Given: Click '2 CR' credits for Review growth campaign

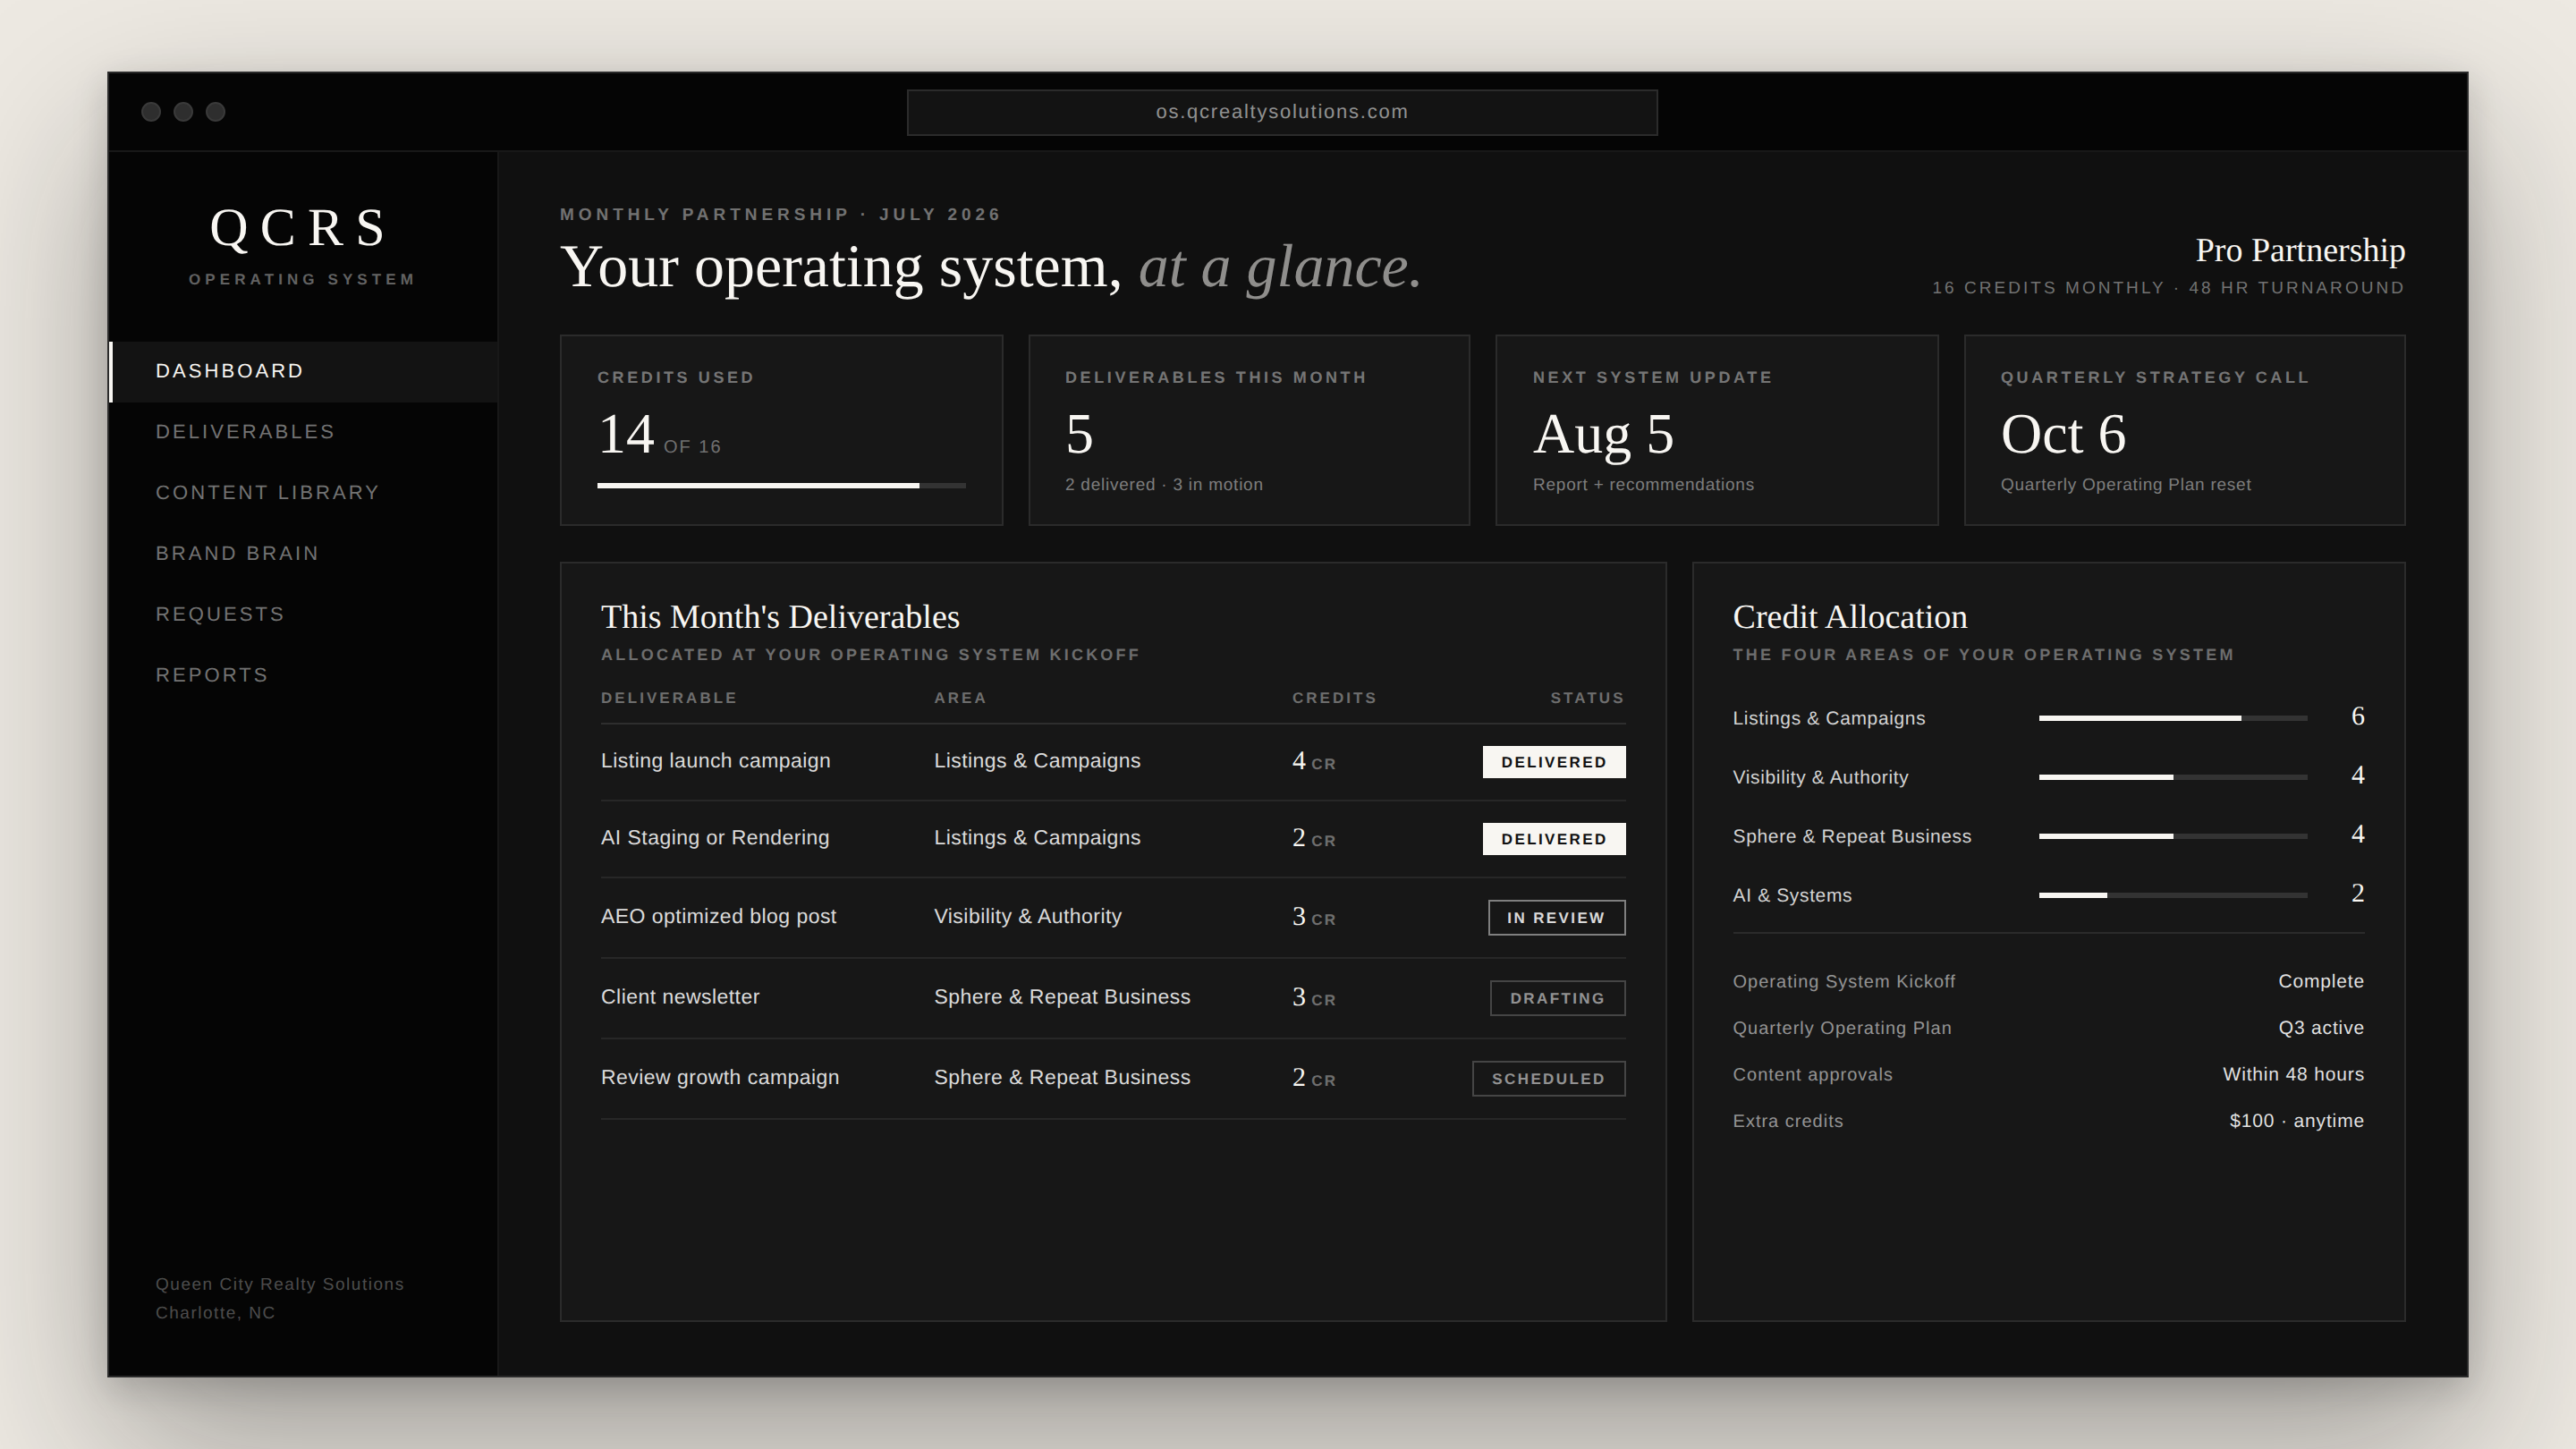Looking at the screenshot, I should (1313, 1078).
